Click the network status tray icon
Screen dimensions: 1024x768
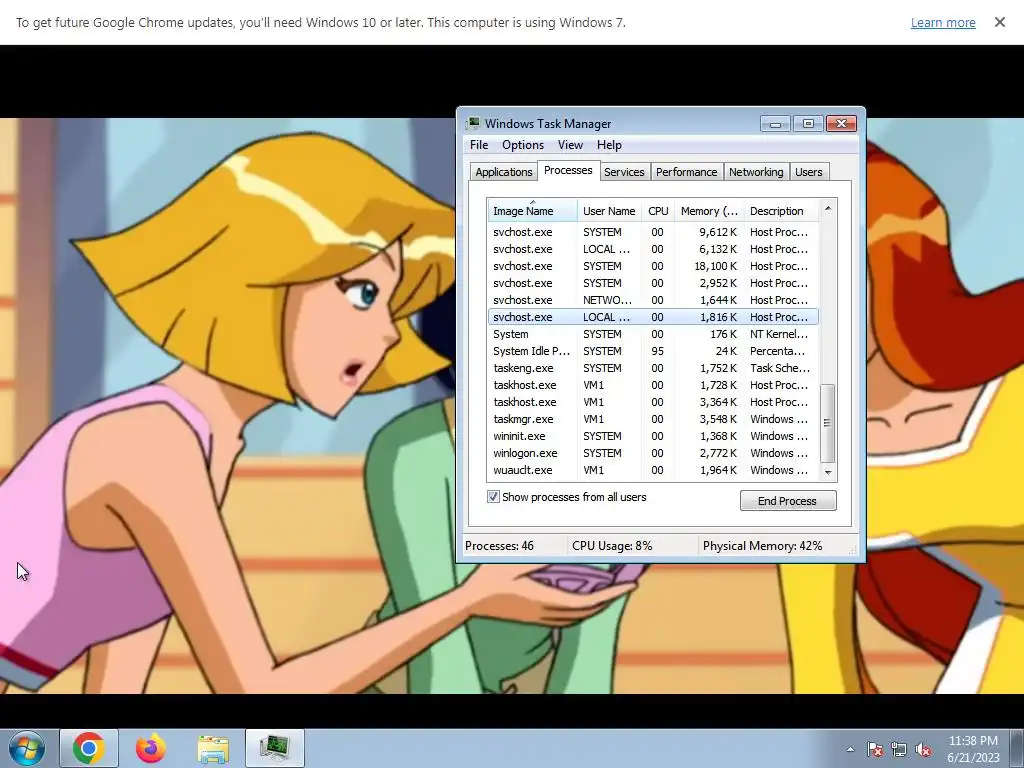tap(899, 749)
